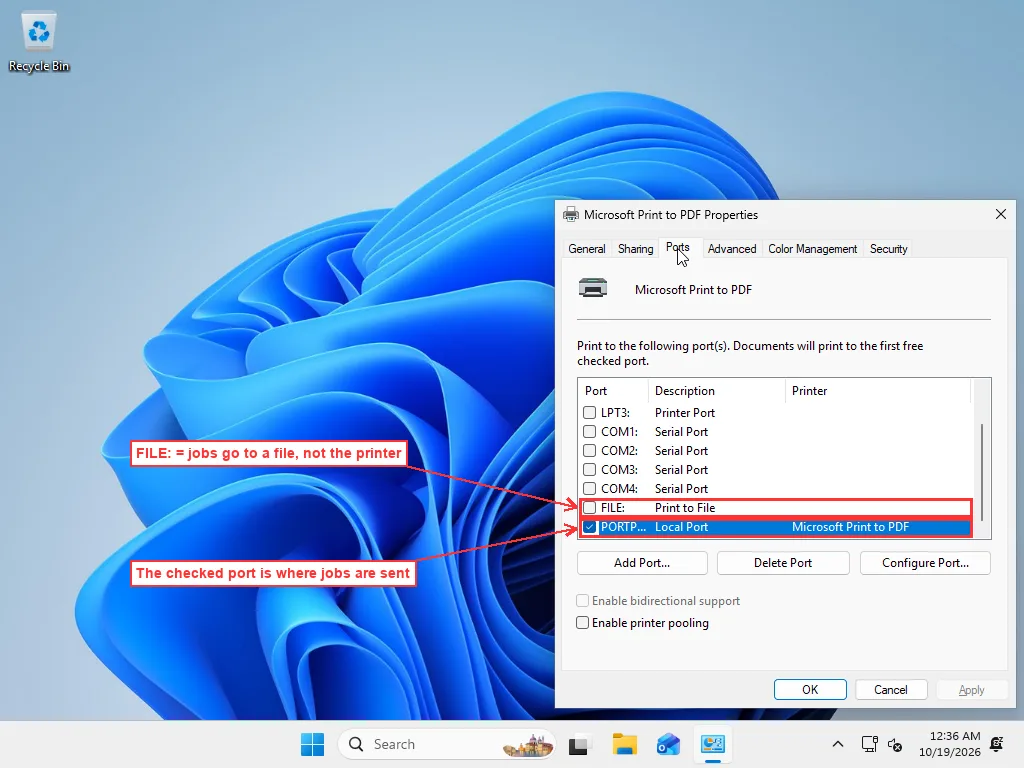Enable printer pooling checkbox

pos(582,622)
